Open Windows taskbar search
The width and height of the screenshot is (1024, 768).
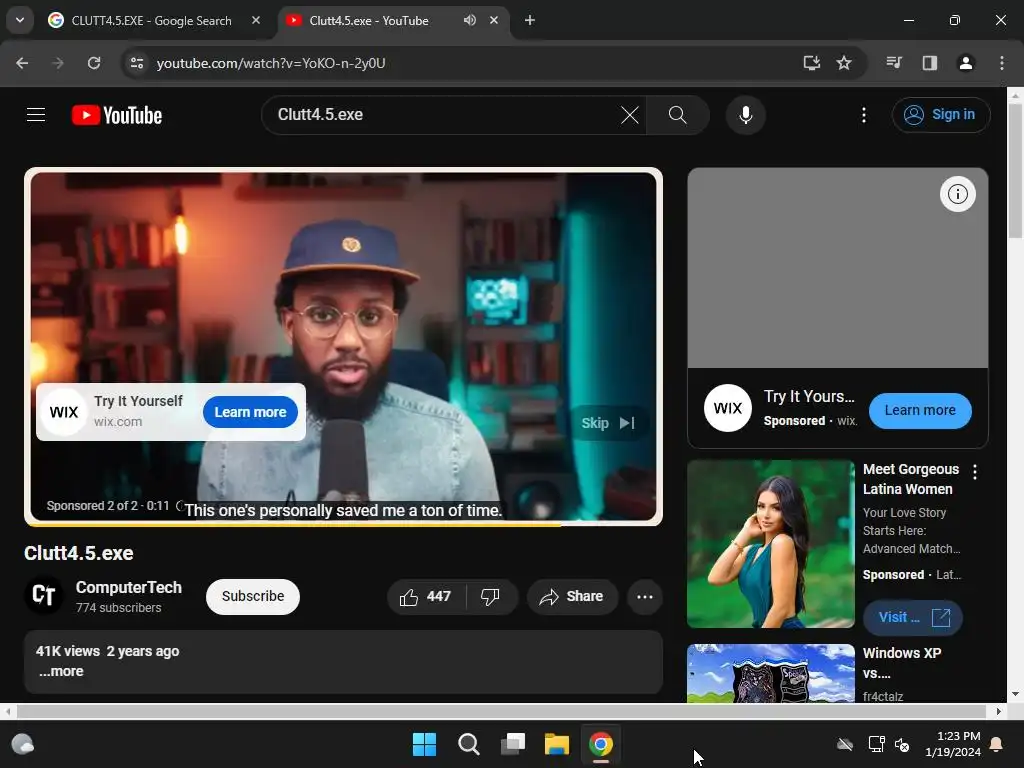(469, 744)
